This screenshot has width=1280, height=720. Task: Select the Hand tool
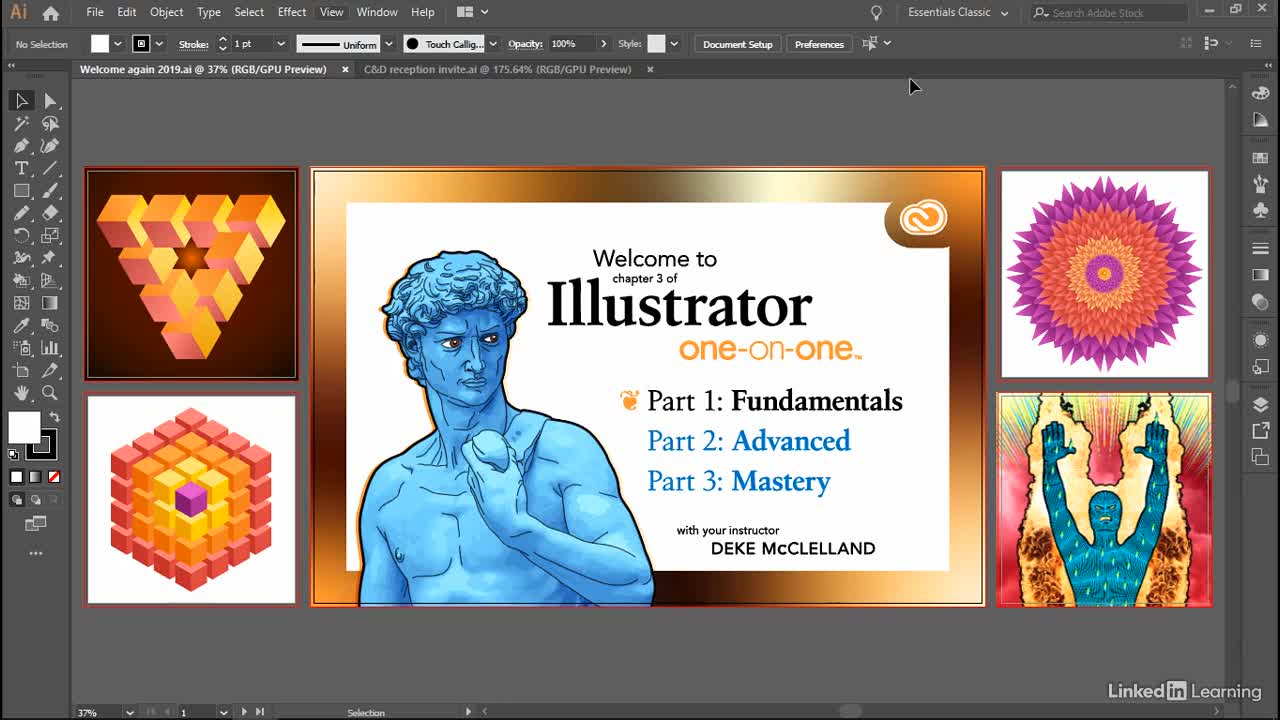[21, 393]
